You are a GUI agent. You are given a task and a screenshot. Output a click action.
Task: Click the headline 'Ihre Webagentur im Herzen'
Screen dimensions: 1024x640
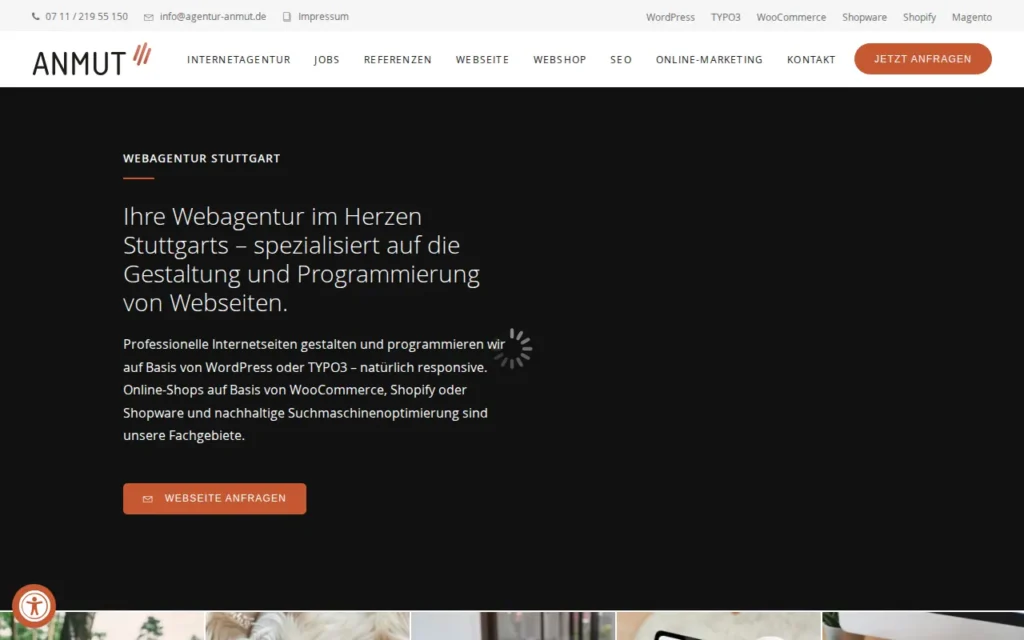click(301, 259)
